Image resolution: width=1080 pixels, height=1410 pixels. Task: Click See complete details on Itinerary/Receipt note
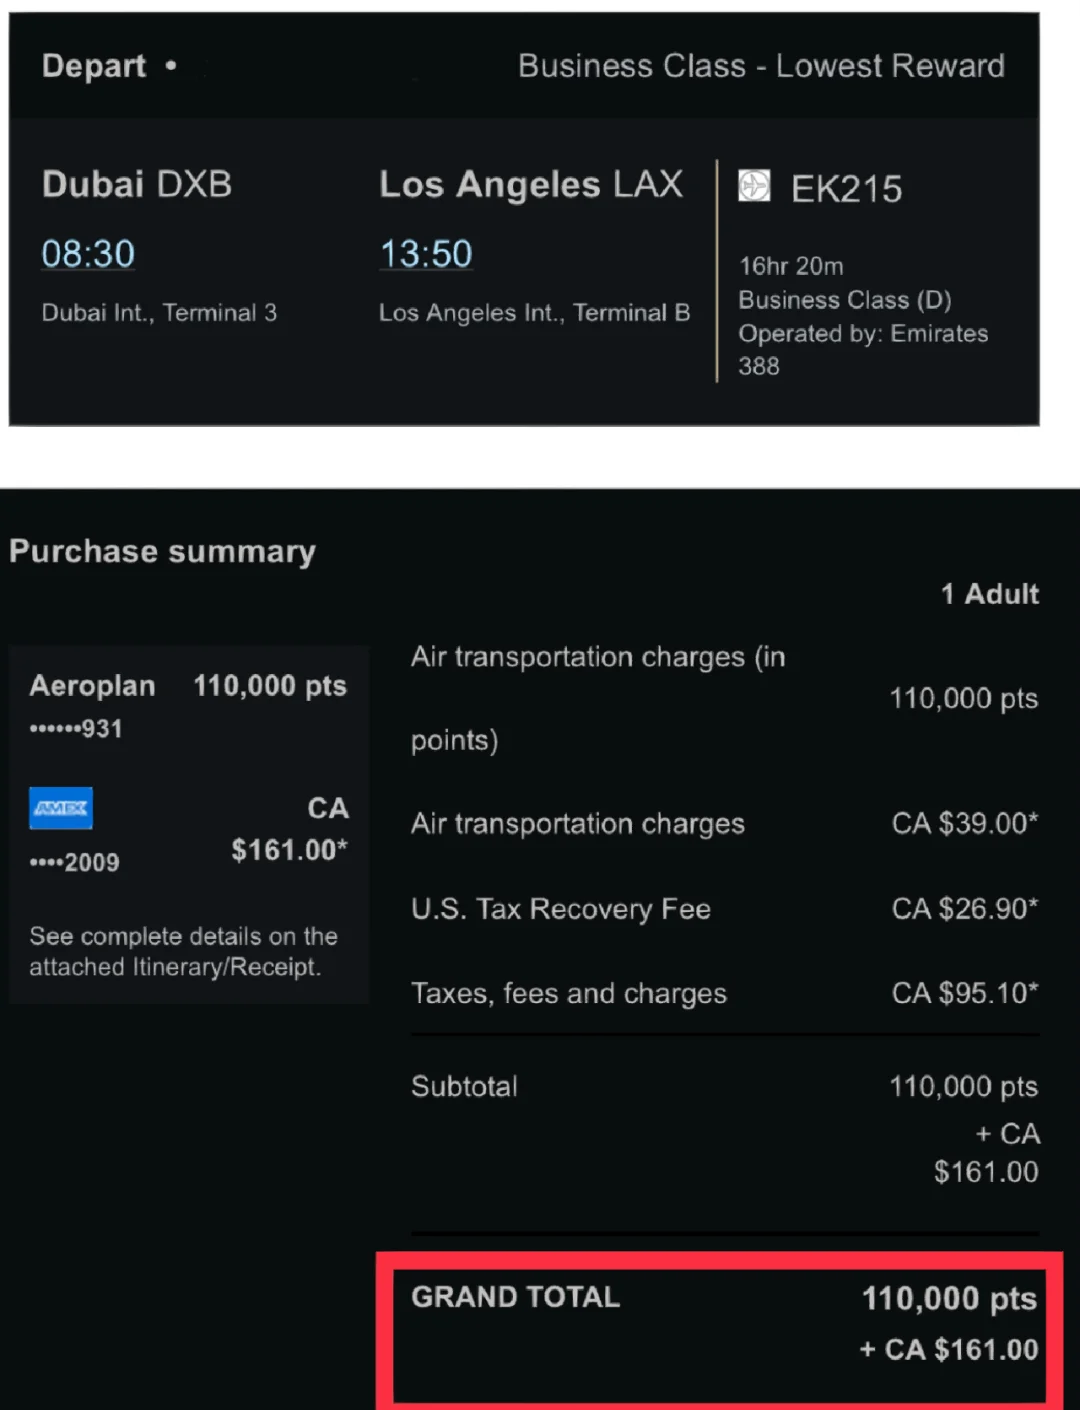coord(183,951)
